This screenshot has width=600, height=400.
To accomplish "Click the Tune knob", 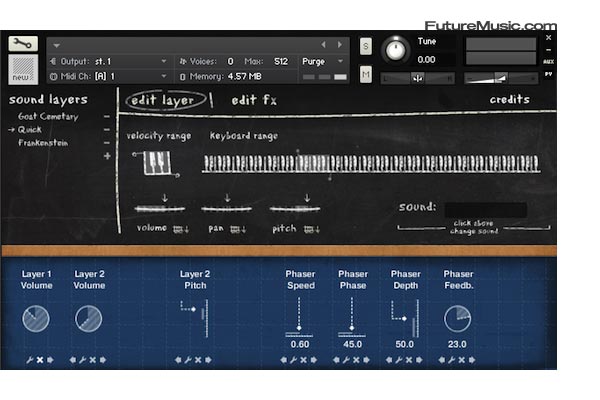I will [x=396, y=50].
